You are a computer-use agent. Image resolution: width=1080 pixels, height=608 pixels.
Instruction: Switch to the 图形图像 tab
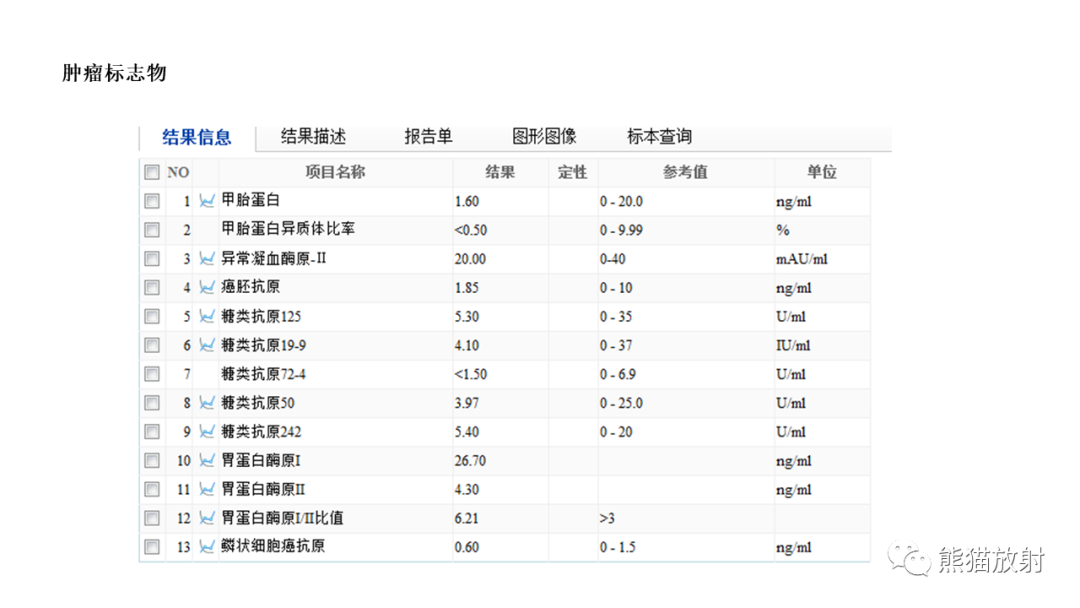tap(544, 136)
